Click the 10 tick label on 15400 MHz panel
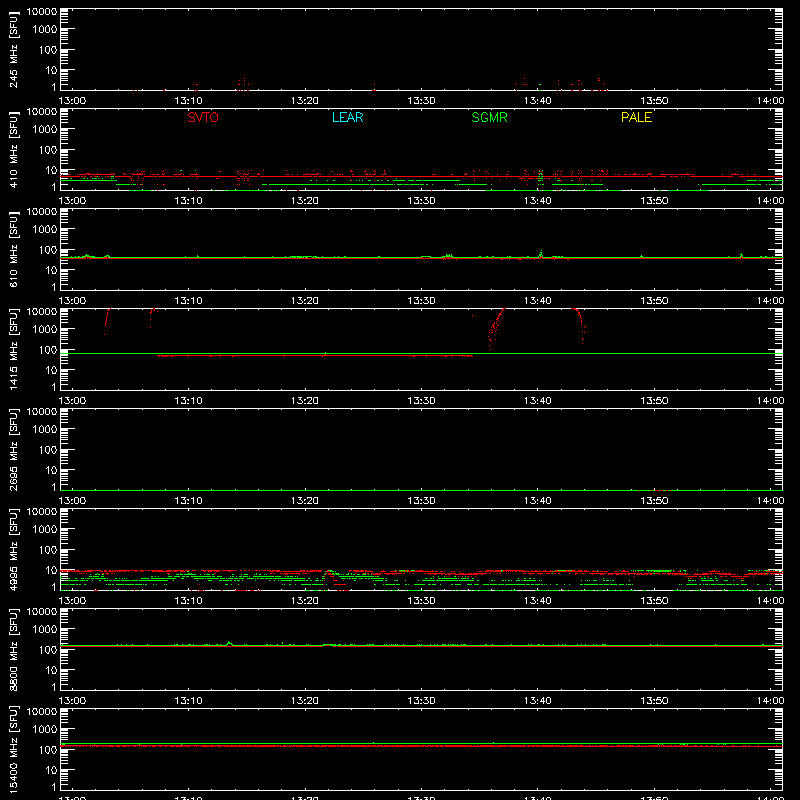The height and width of the screenshot is (800, 800). point(51,770)
